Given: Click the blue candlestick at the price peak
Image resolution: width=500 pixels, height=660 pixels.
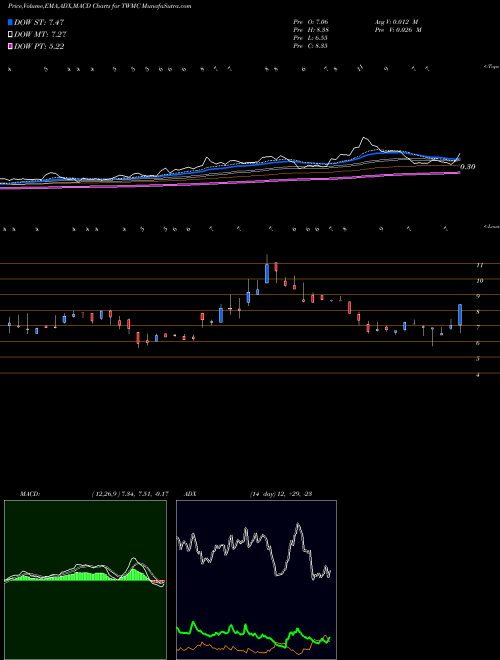Looking at the screenshot, I should tap(267, 273).
